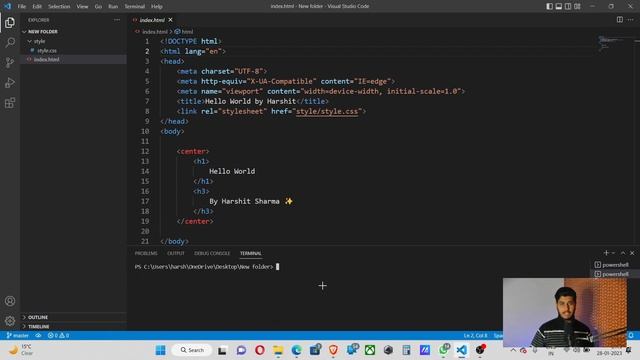Open Microsoft Edge from the taskbar

coord(297,350)
